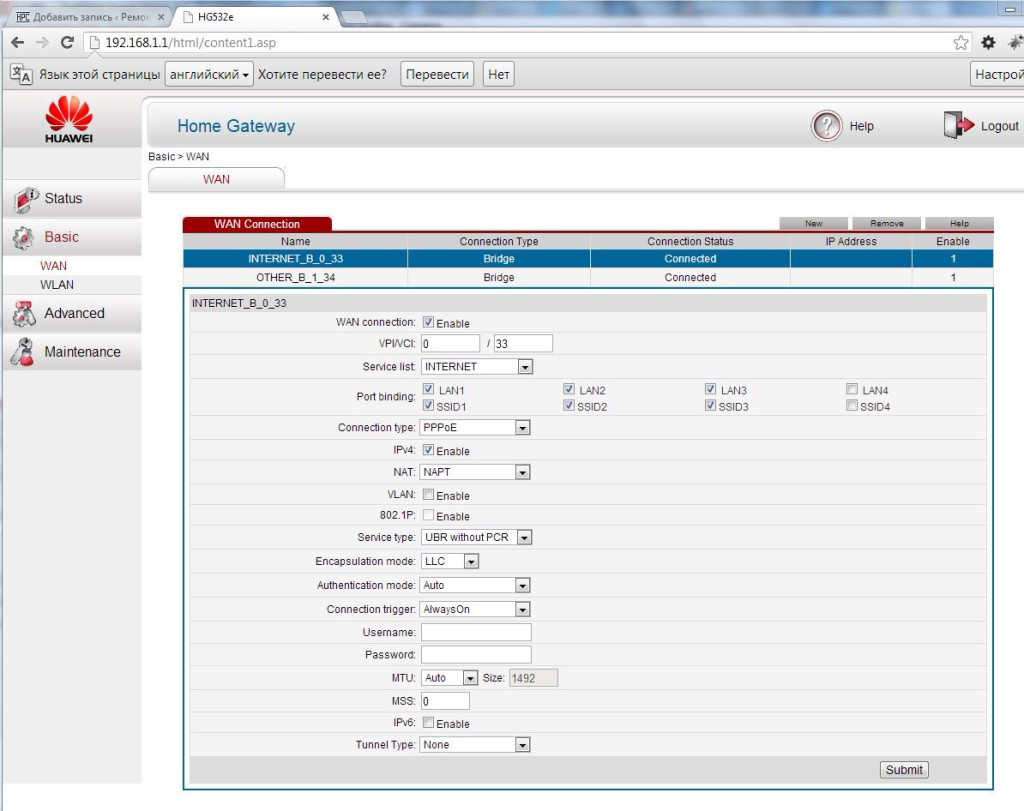Viewport: 1024px width, 811px height.
Task: Click the New connection button
Action: pos(814,223)
